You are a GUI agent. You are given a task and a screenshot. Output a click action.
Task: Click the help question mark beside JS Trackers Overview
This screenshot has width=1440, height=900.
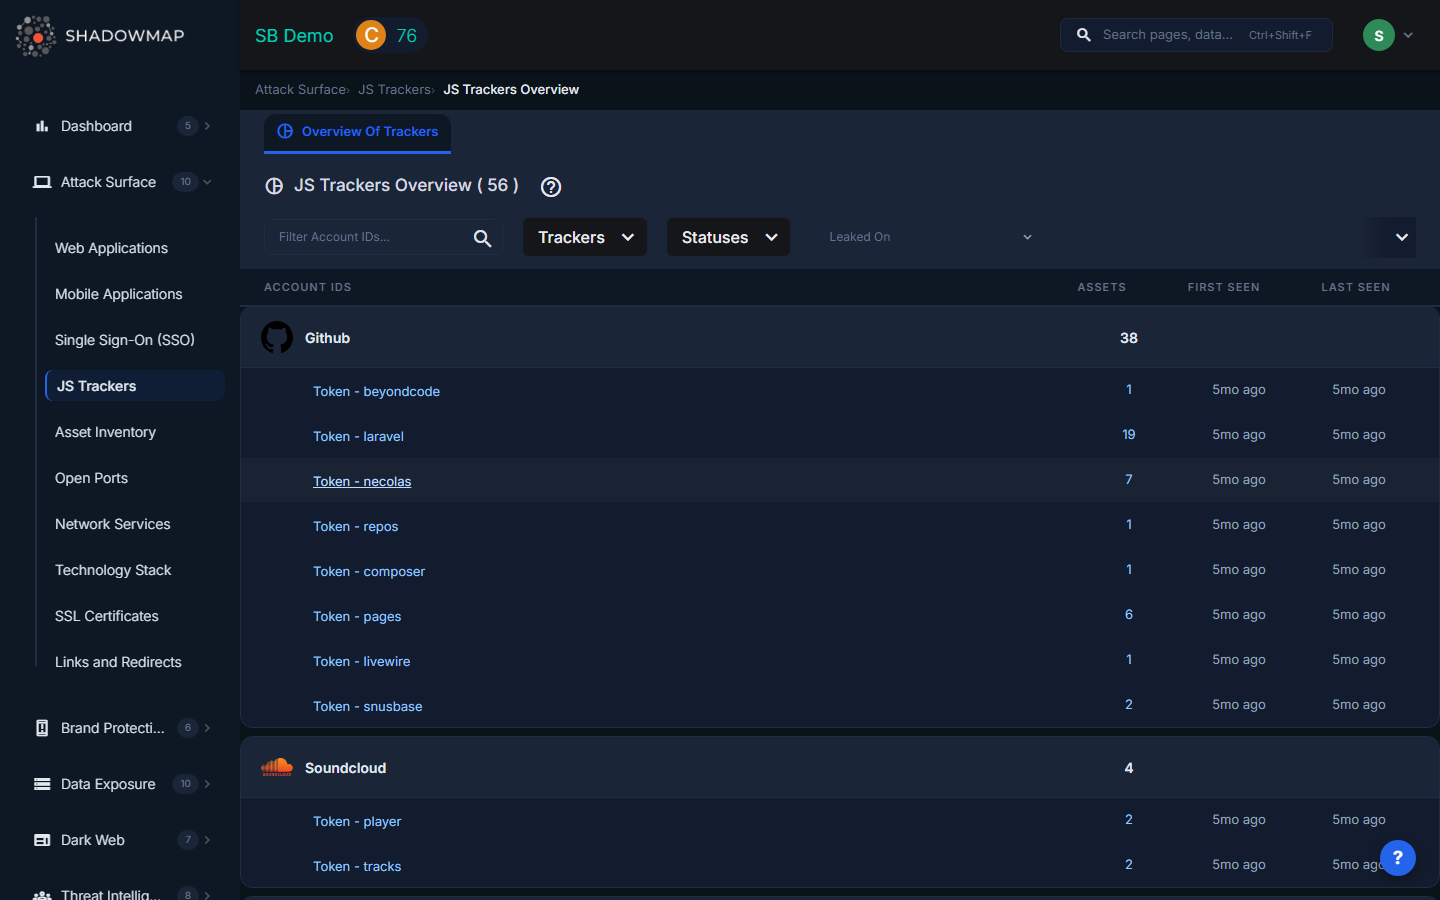551,187
